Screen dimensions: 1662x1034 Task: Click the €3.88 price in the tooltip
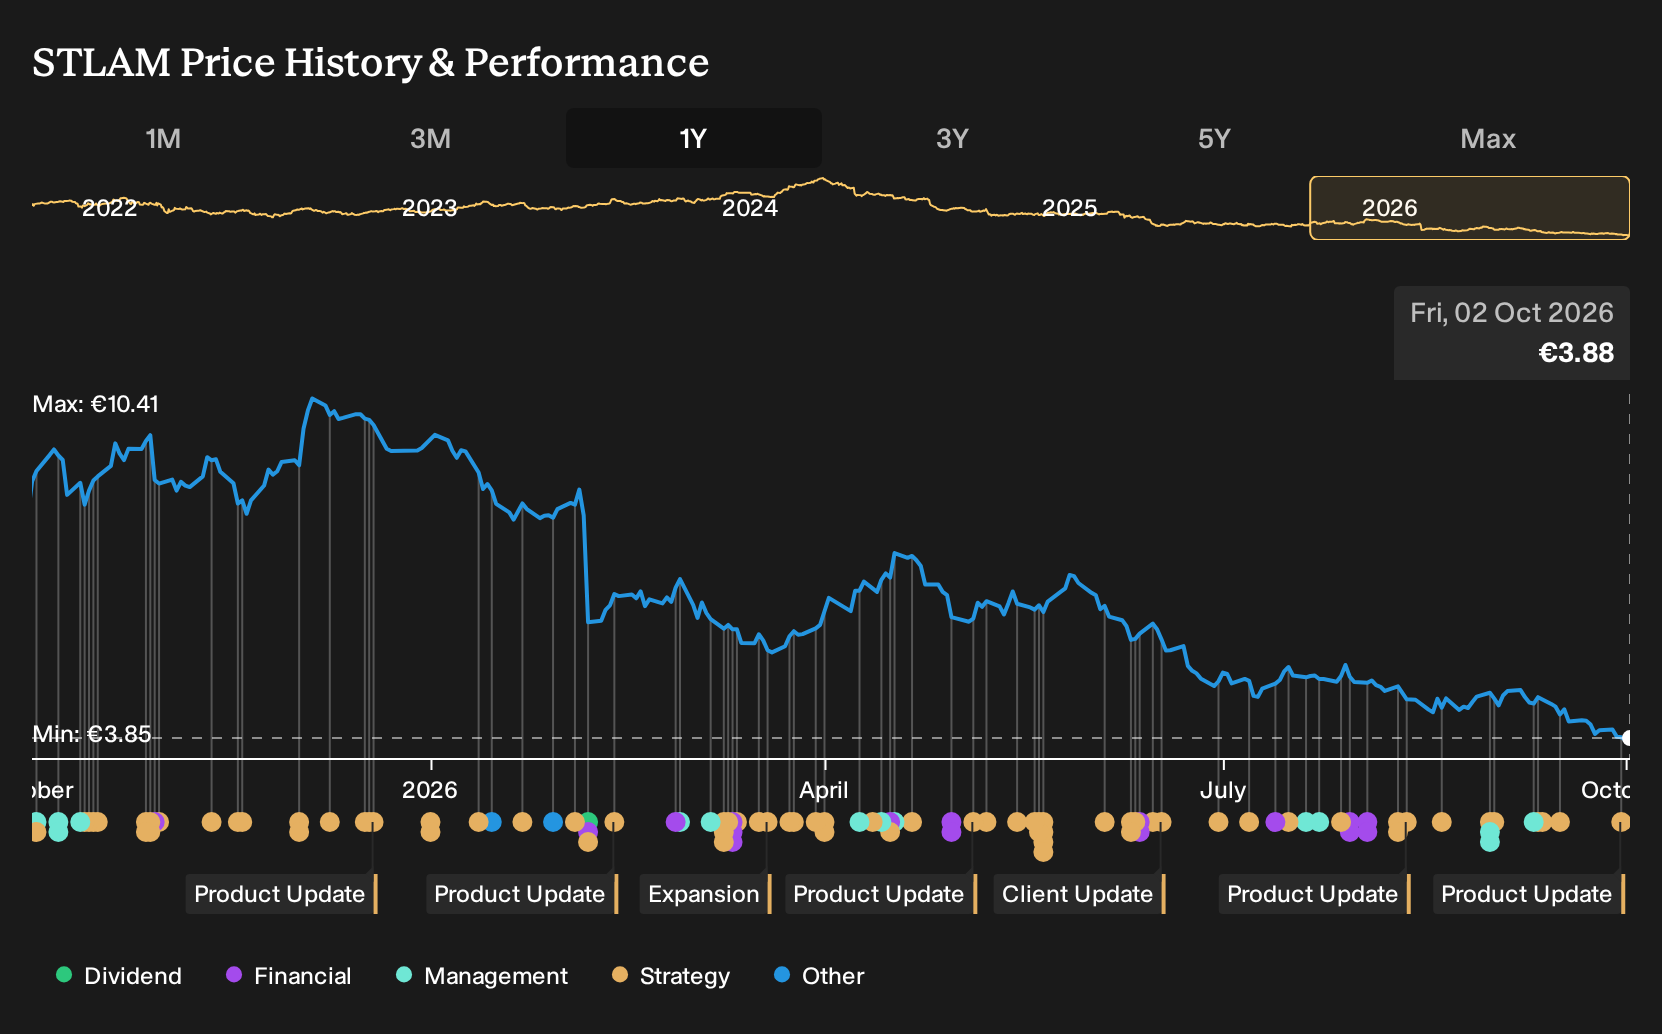click(x=1576, y=353)
